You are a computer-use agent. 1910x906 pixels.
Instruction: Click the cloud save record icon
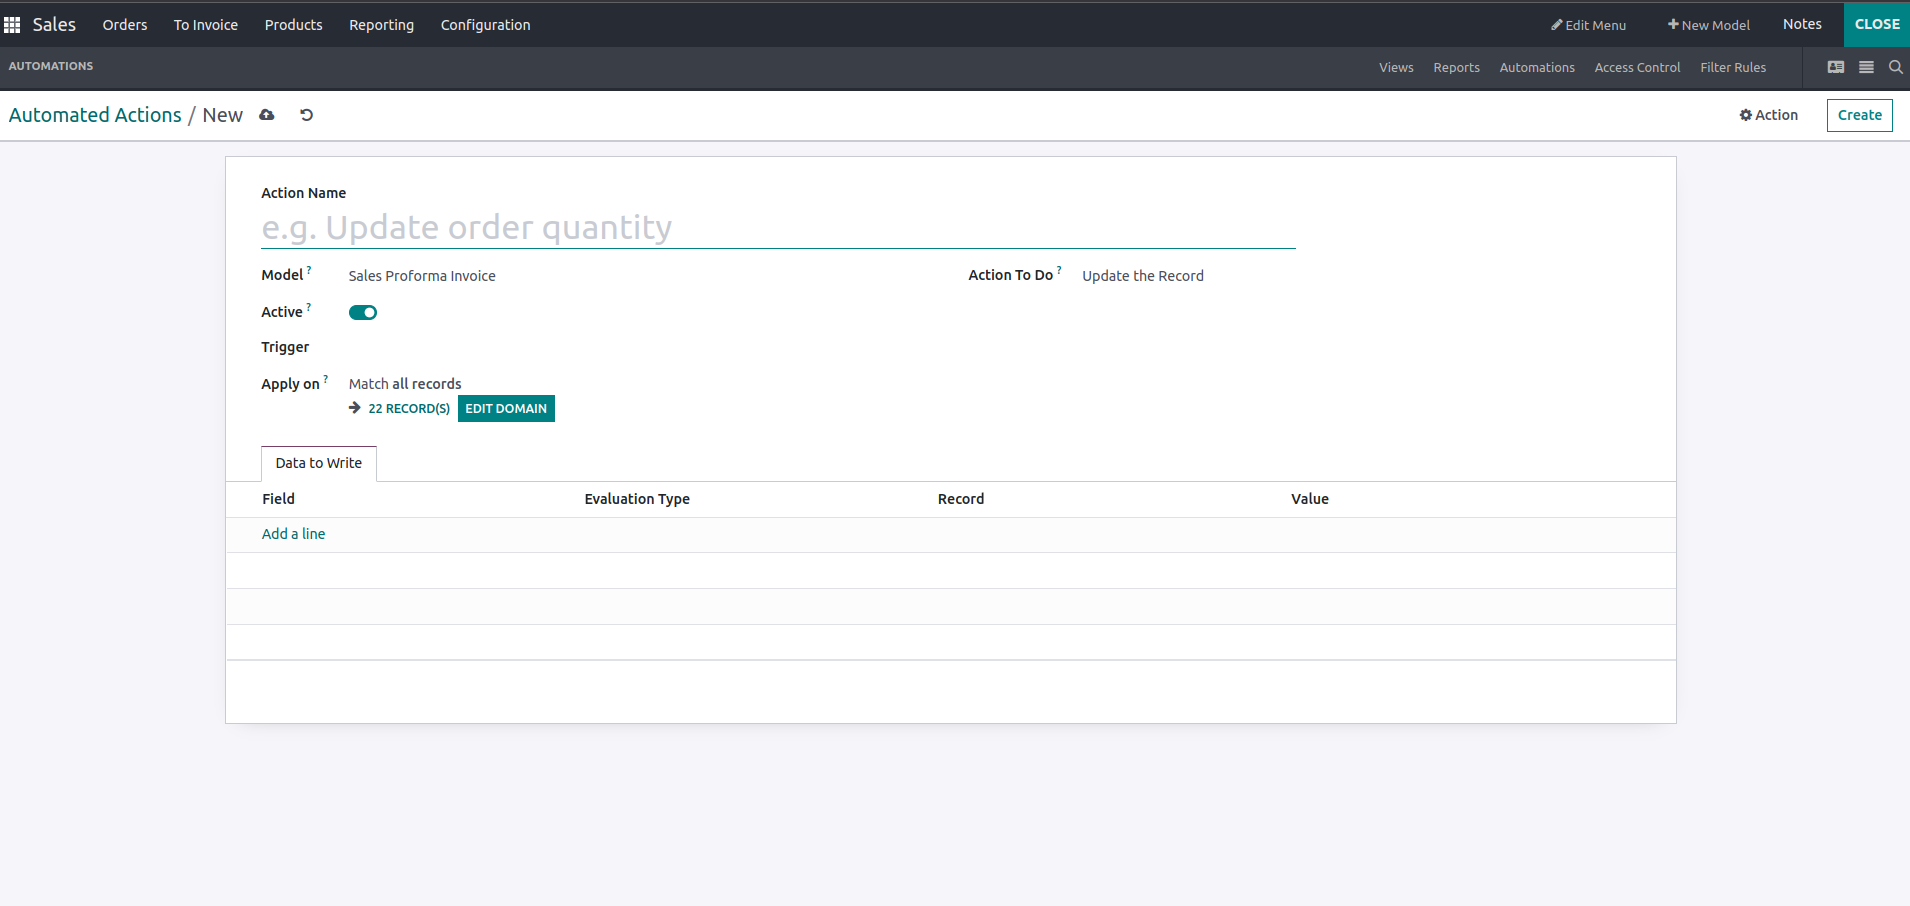[267, 115]
